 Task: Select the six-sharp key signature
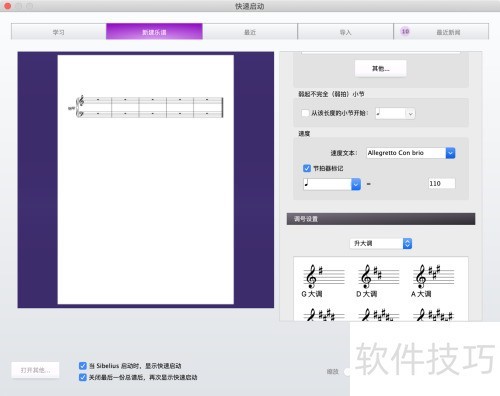pyautogui.click(x=433, y=315)
